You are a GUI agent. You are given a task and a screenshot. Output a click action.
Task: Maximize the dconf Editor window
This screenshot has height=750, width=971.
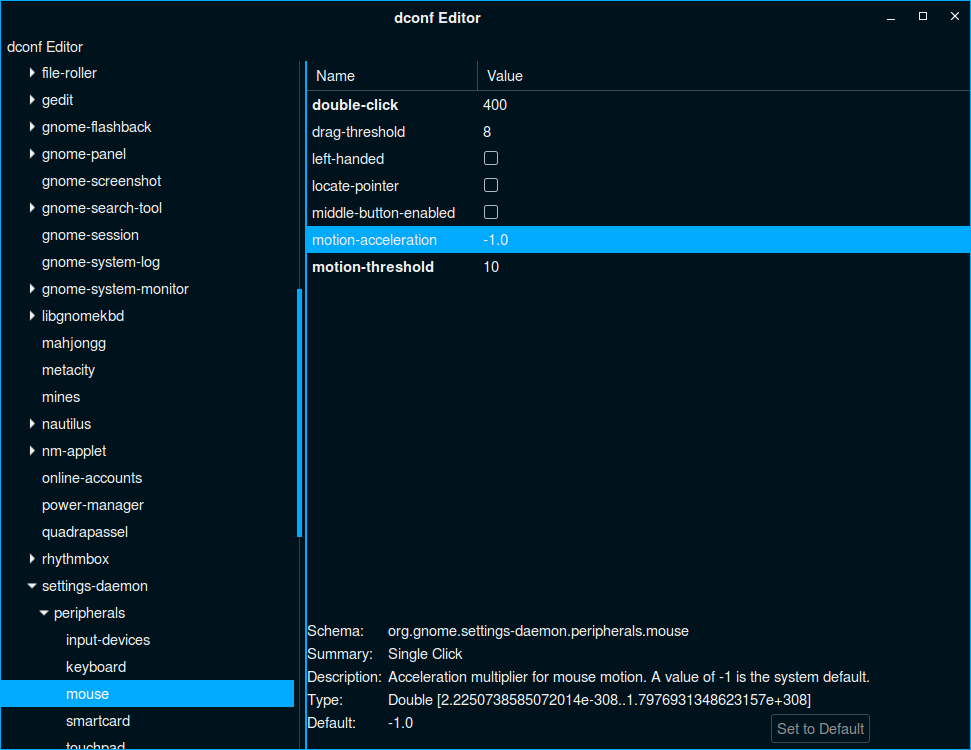click(923, 16)
